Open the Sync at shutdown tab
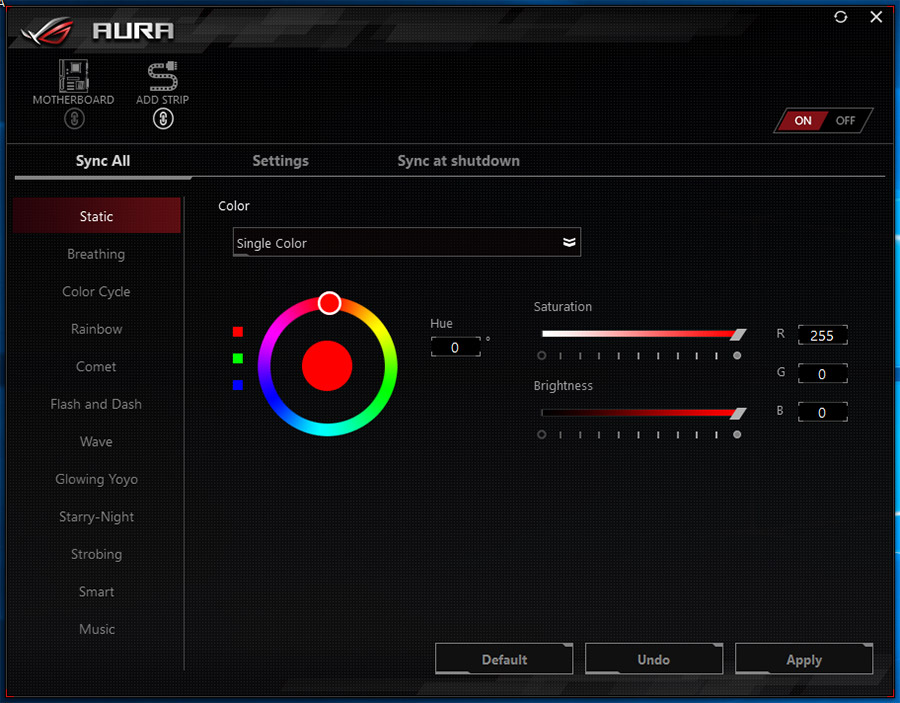This screenshot has height=703, width=900. point(458,161)
